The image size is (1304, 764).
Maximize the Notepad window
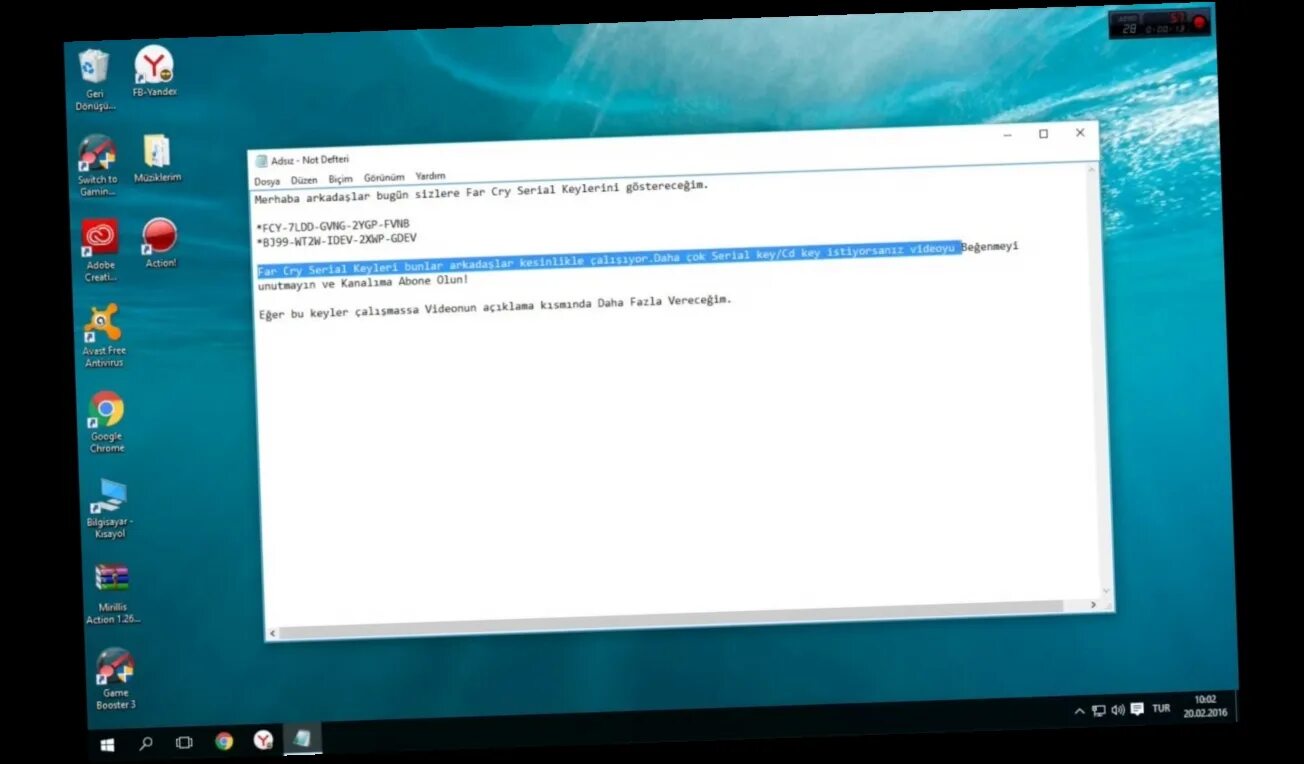coord(1043,134)
